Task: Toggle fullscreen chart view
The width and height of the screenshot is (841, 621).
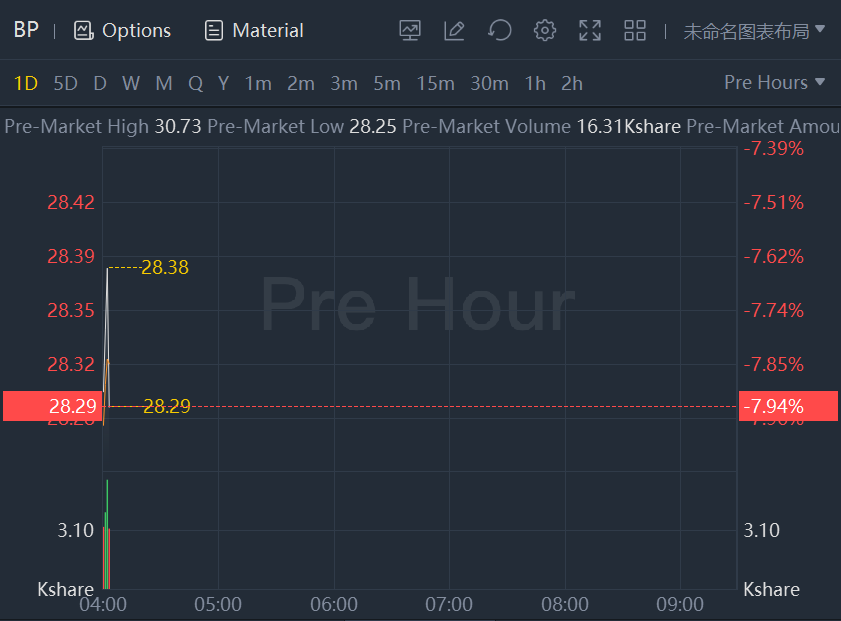Action: (x=590, y=30)
